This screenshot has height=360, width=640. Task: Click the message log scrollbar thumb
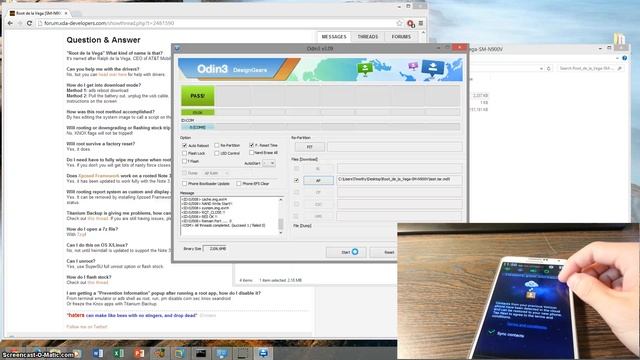click(x=280, y=224)
